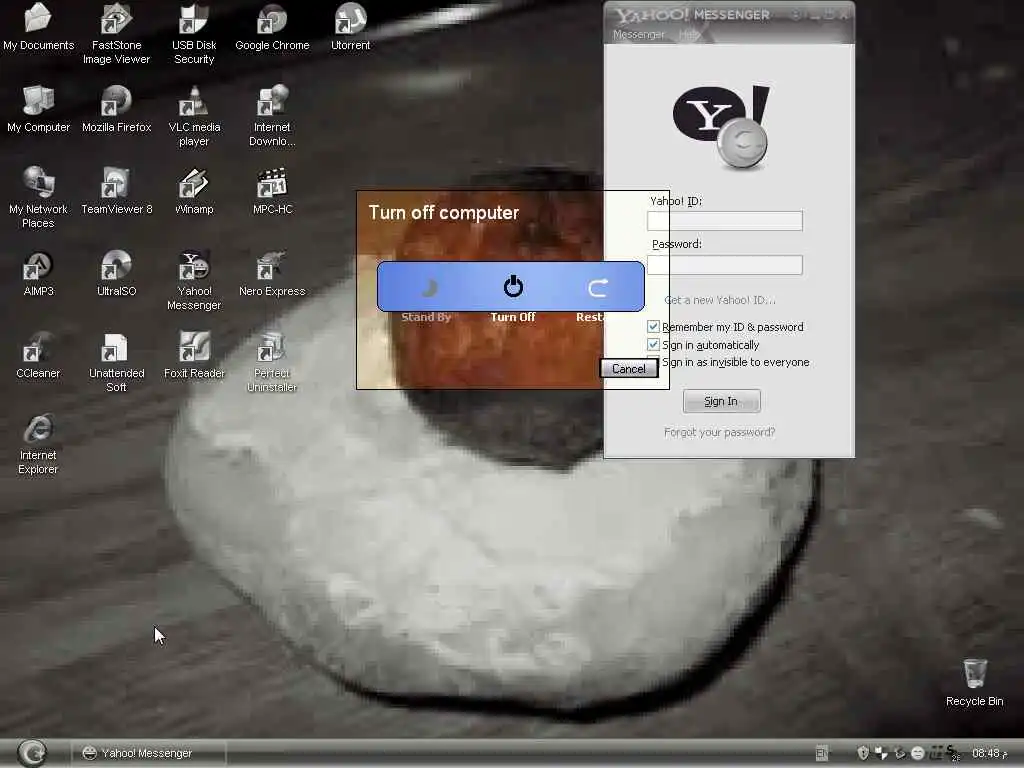
Task: Cancel the Turn off computer dialog
Action: tap(629, 369)
